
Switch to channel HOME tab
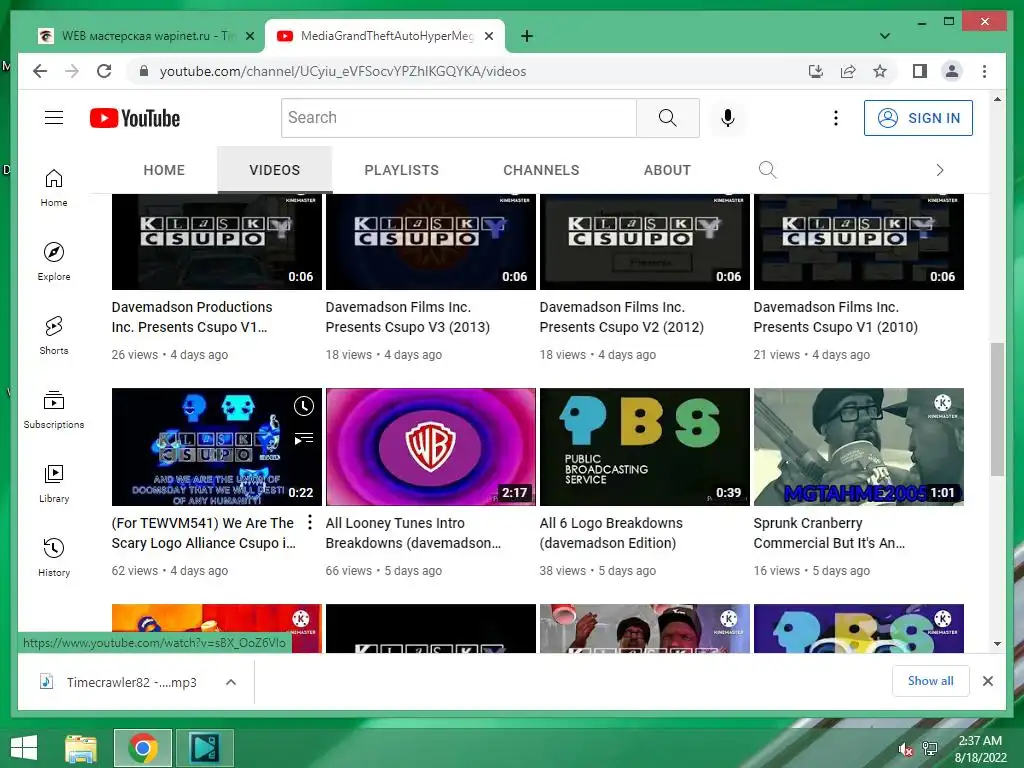pyautogui.click(x=164, y=170)
